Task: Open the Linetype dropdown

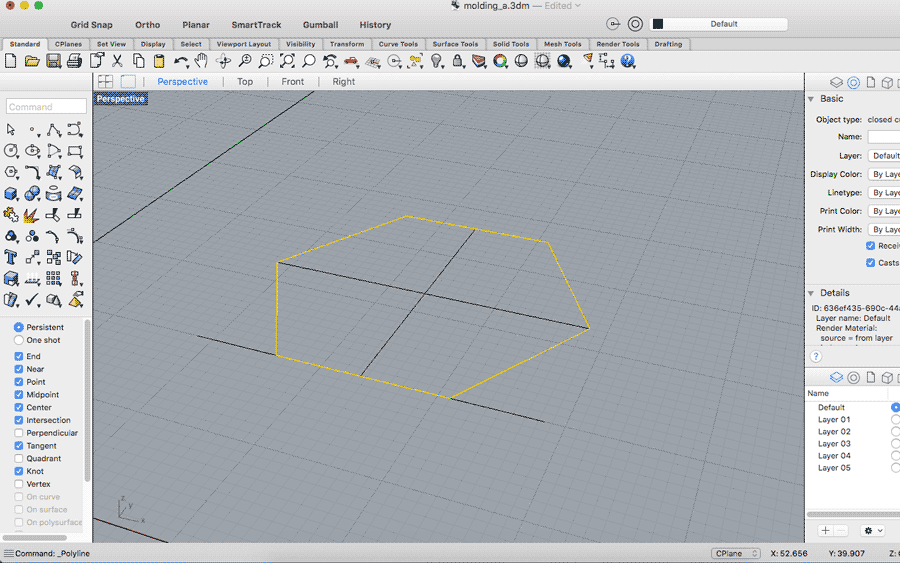Action: click(x=884, y=193)
